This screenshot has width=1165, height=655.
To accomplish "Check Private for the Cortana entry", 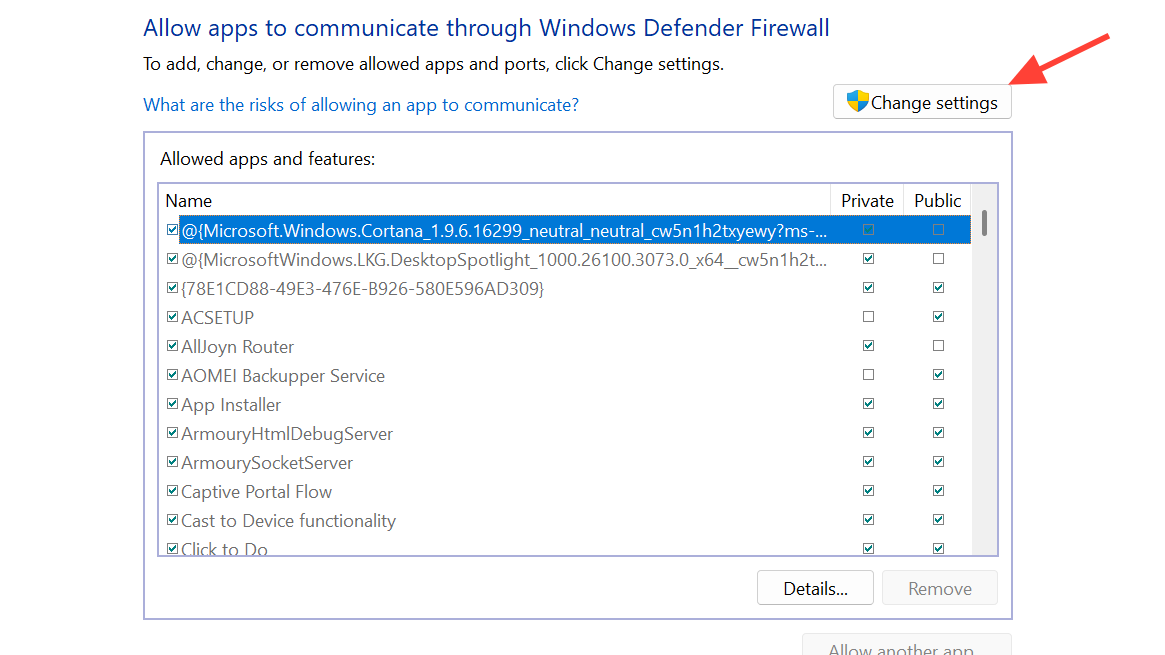I will [x=868, y=230].
